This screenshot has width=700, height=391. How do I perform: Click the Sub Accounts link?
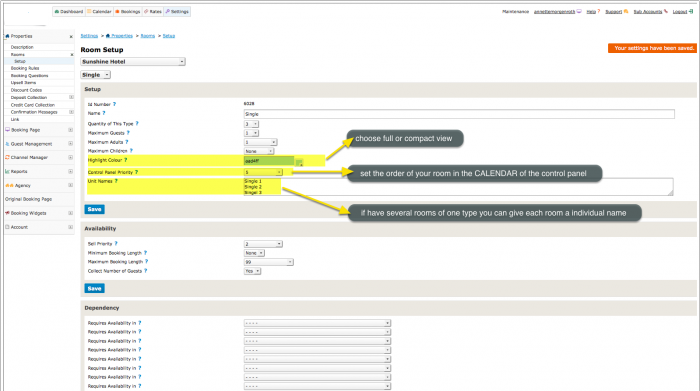coord(648,12)
